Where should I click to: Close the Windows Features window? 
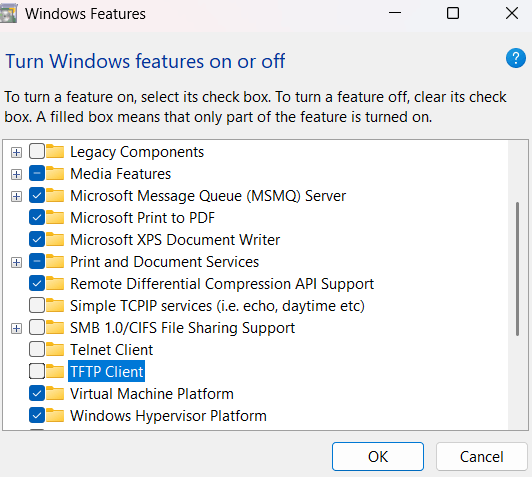512,13
